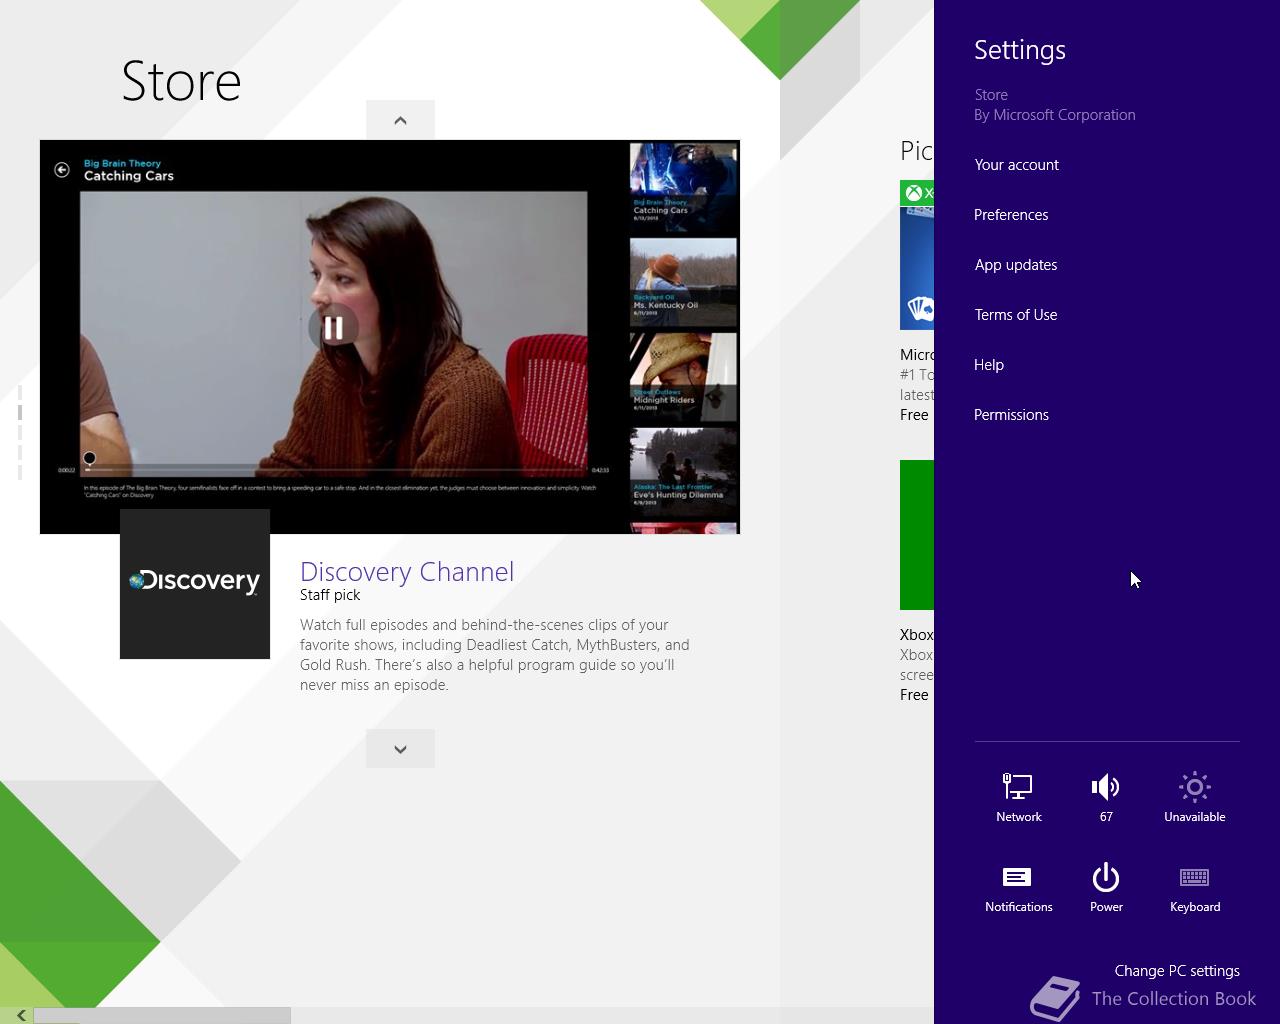Image resolution: width=1280 pixels, height=1024 pixels.
Task: Click the Store heading text
Action: 181,81
